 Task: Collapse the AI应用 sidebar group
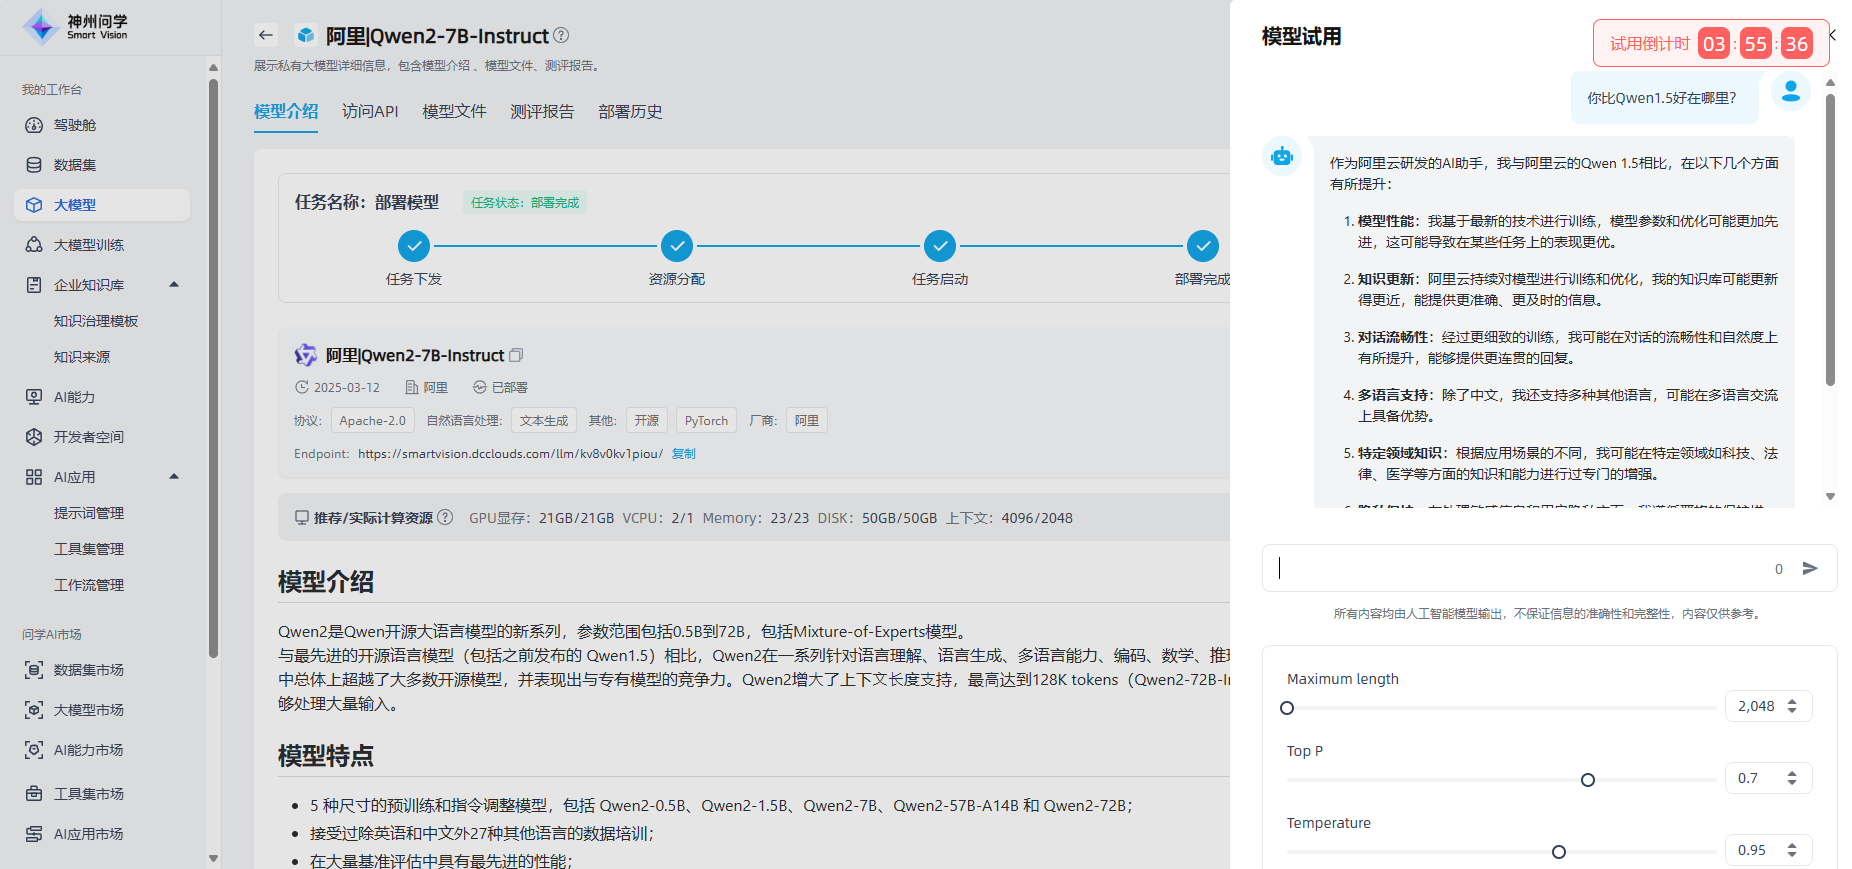tap(174, 477)
